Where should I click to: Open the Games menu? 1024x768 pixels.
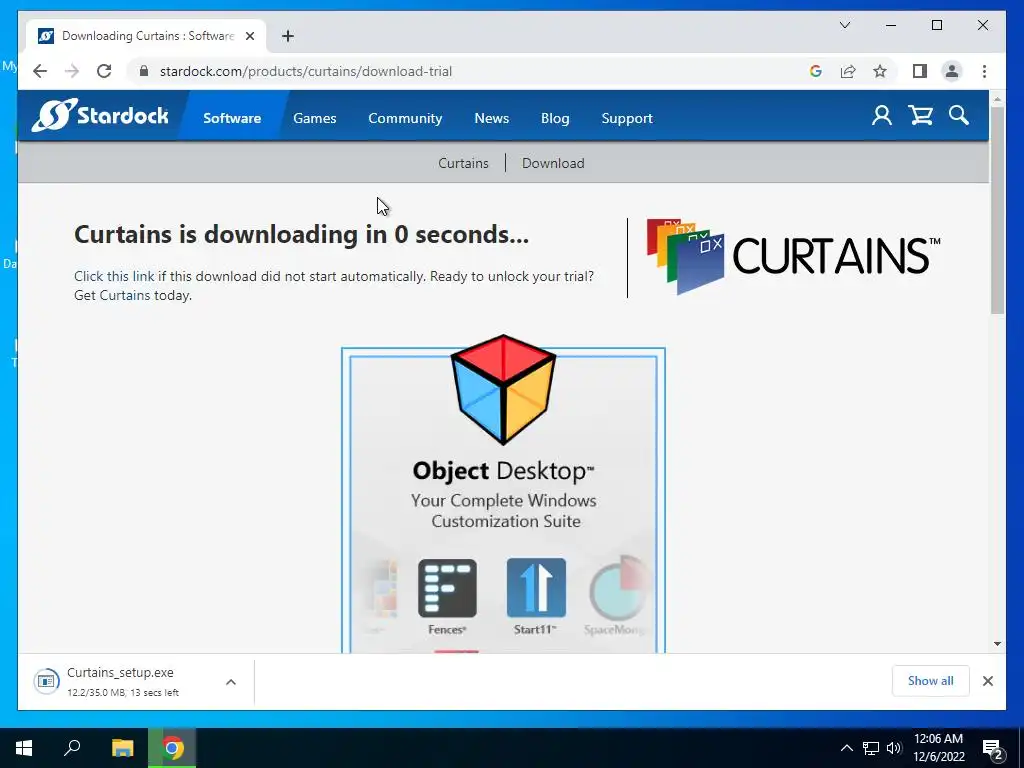pyautogui.click(x=315, y=118)
